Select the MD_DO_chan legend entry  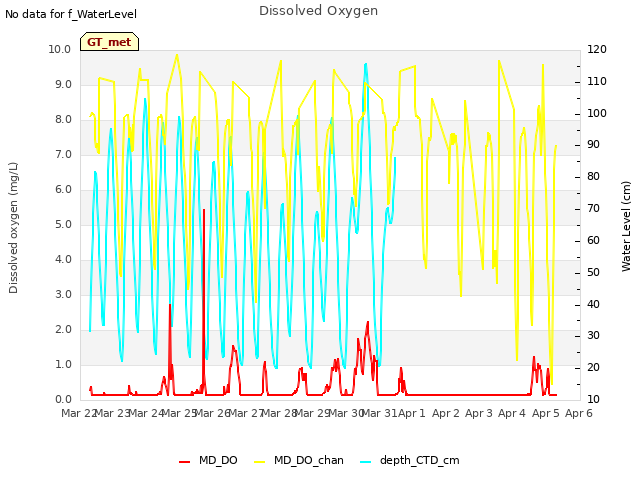[x=299, y=460]
